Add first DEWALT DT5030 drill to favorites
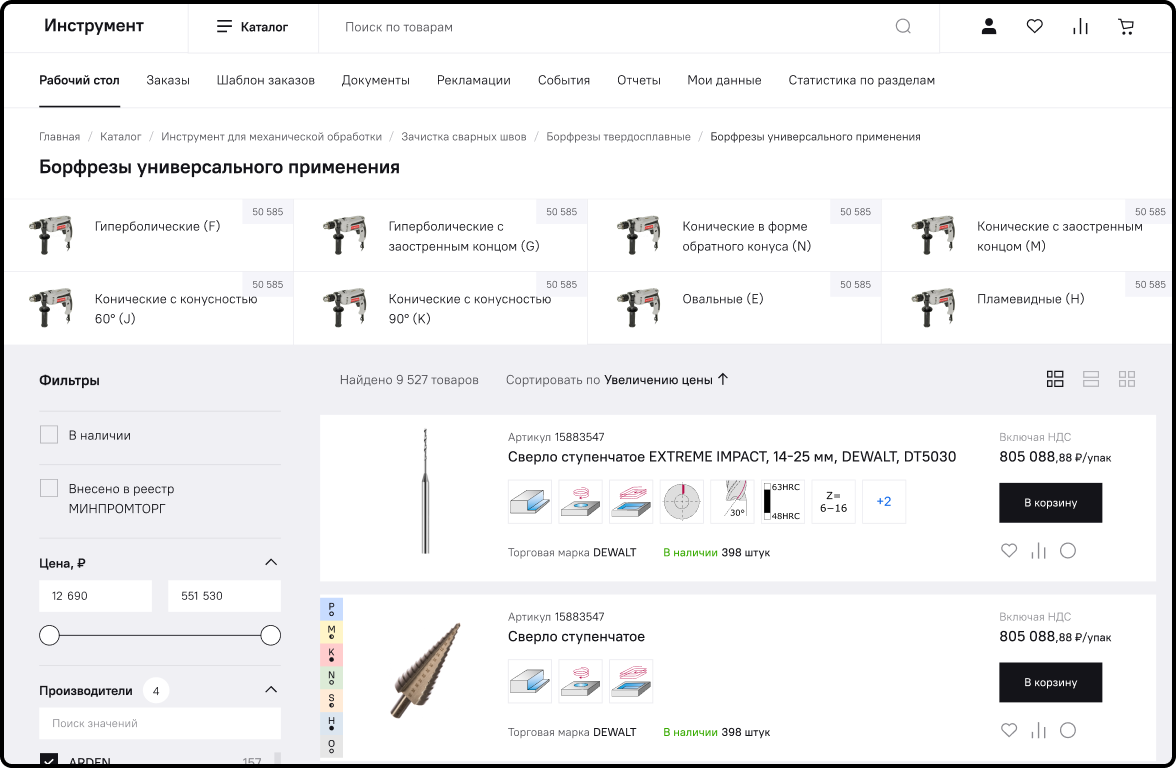 tap(1009, 550)
